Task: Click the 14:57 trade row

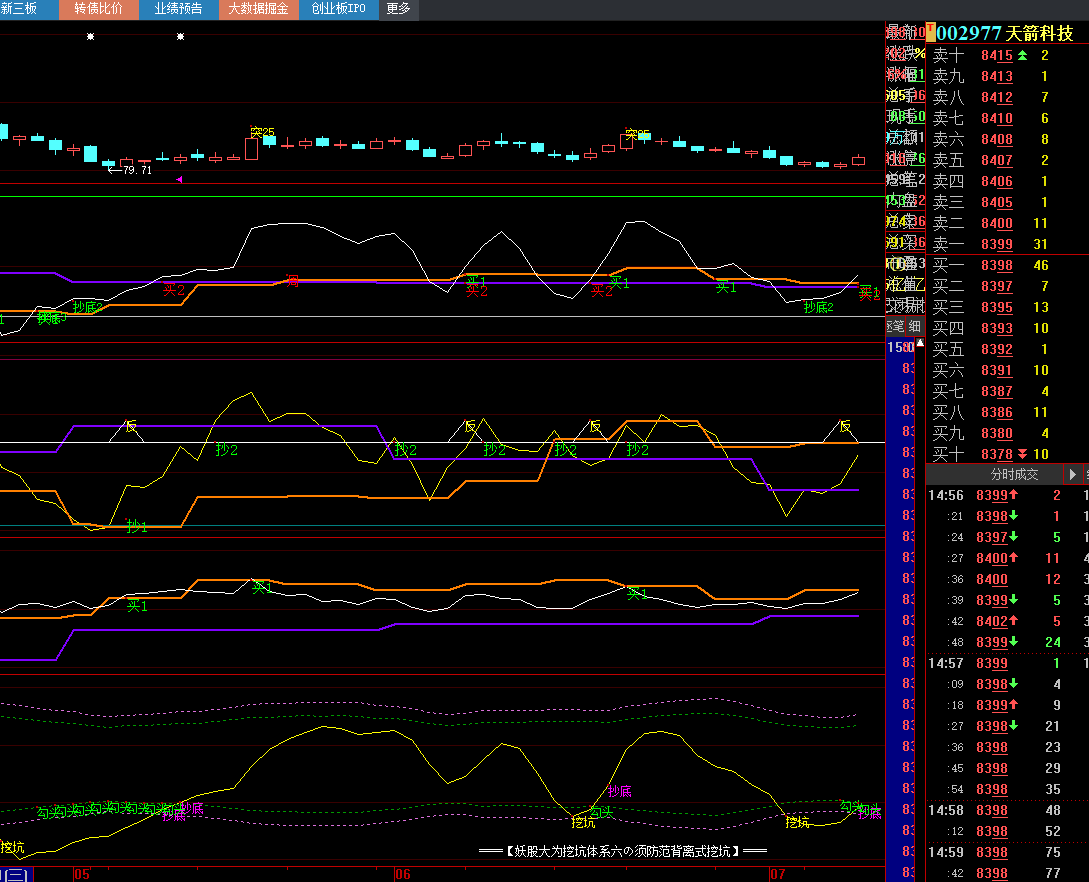Action: click(x=1008, y=663)
